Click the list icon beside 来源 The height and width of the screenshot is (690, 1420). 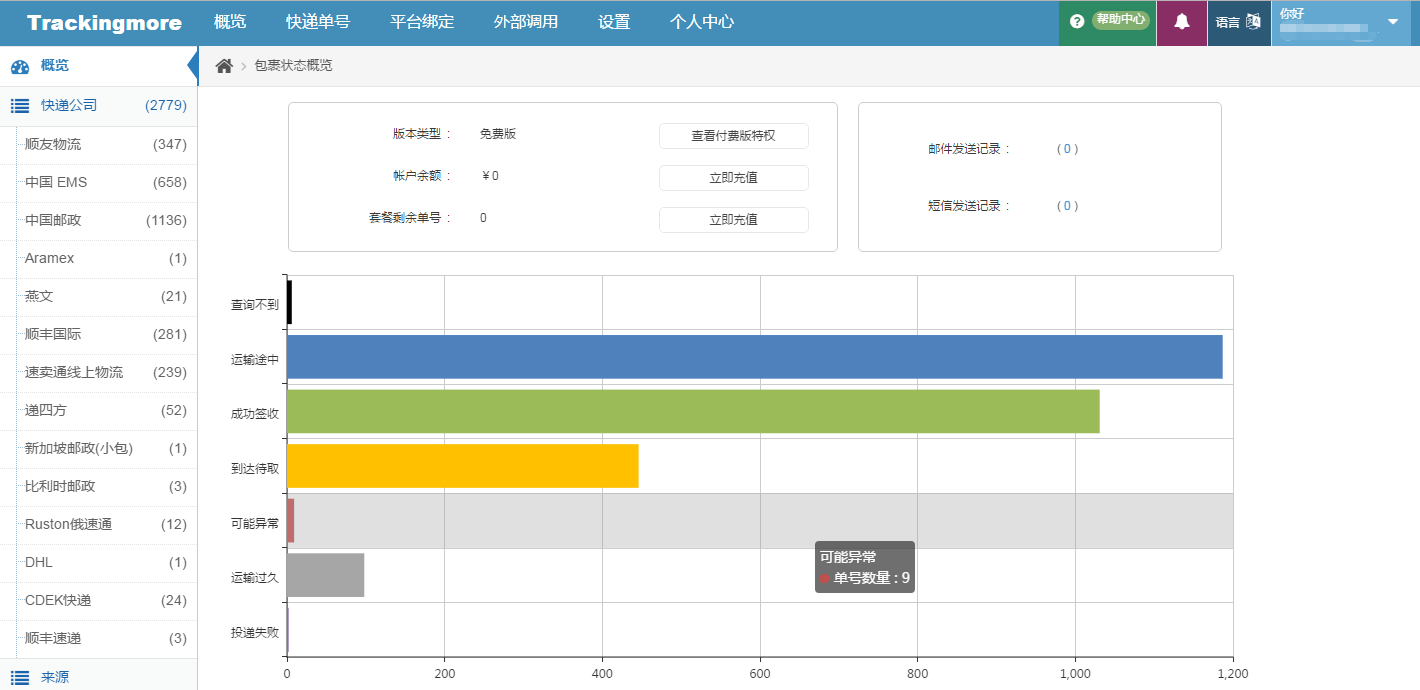[x=19, y=678]
